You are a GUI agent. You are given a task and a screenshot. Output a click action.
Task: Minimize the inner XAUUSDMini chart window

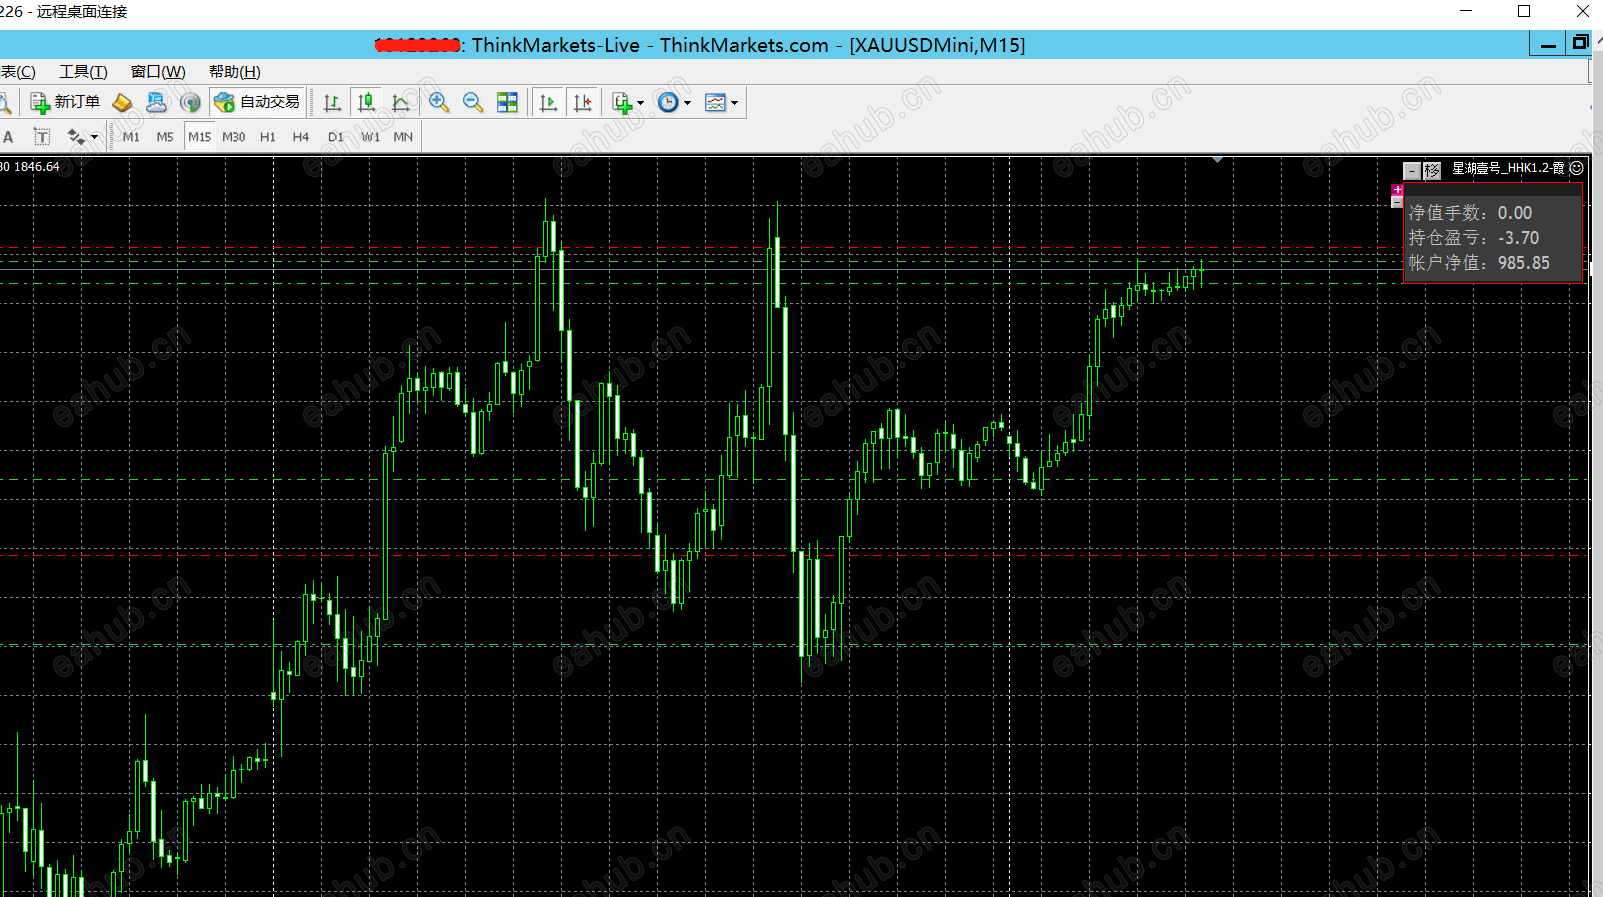1548,44
